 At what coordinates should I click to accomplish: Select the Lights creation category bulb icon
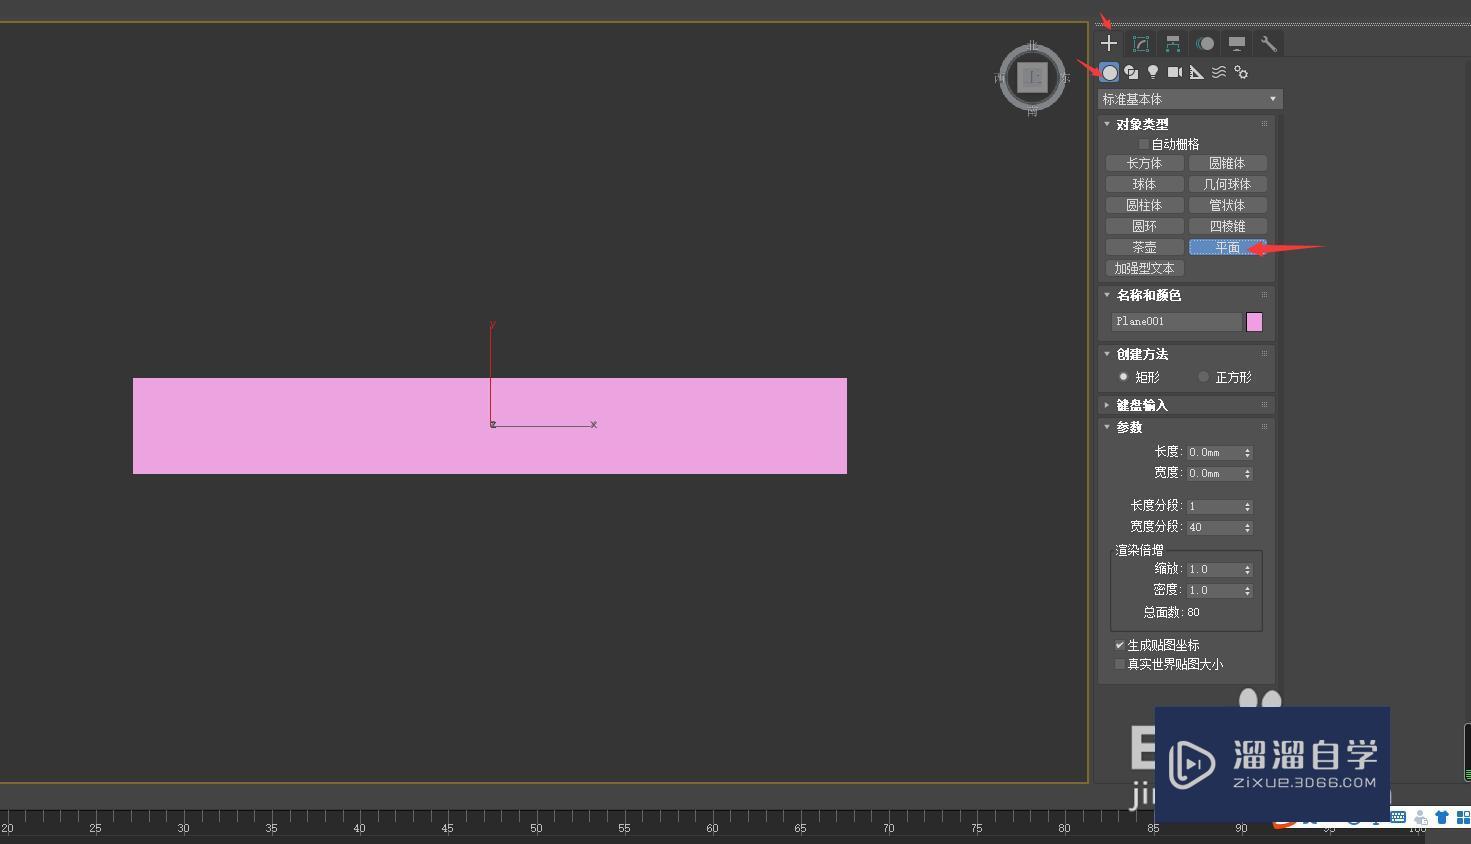tap(1152, 72)
